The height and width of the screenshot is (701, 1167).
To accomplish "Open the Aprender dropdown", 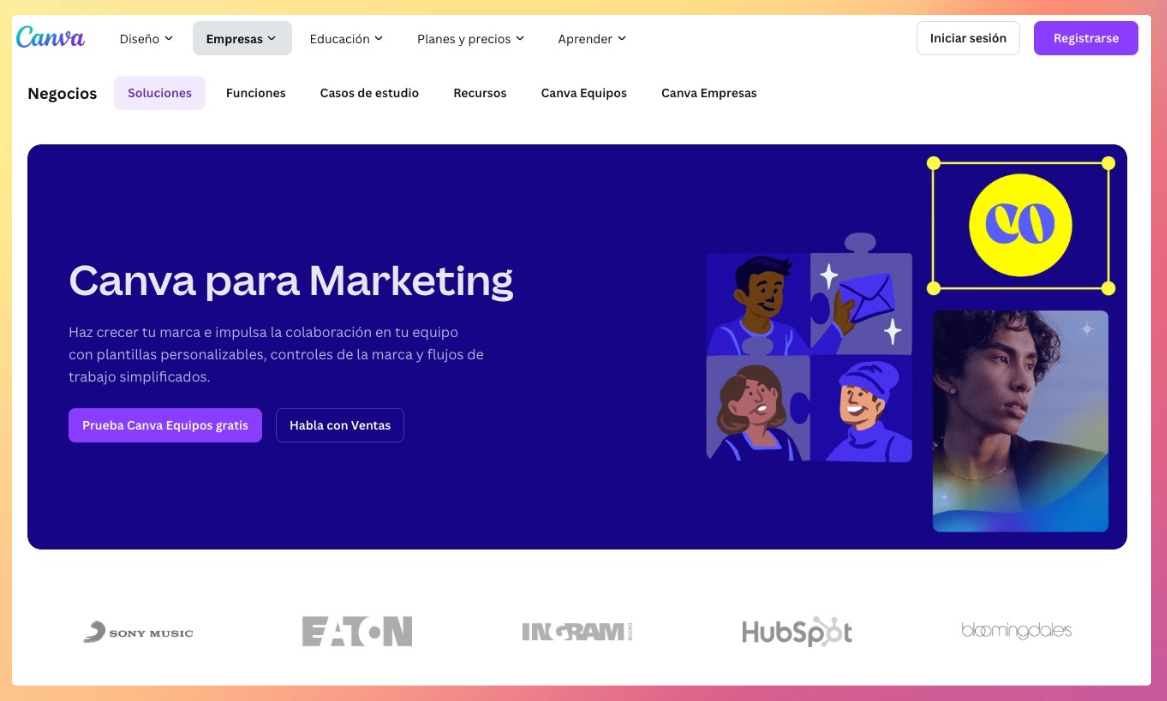I will click(x=591, y=38).
